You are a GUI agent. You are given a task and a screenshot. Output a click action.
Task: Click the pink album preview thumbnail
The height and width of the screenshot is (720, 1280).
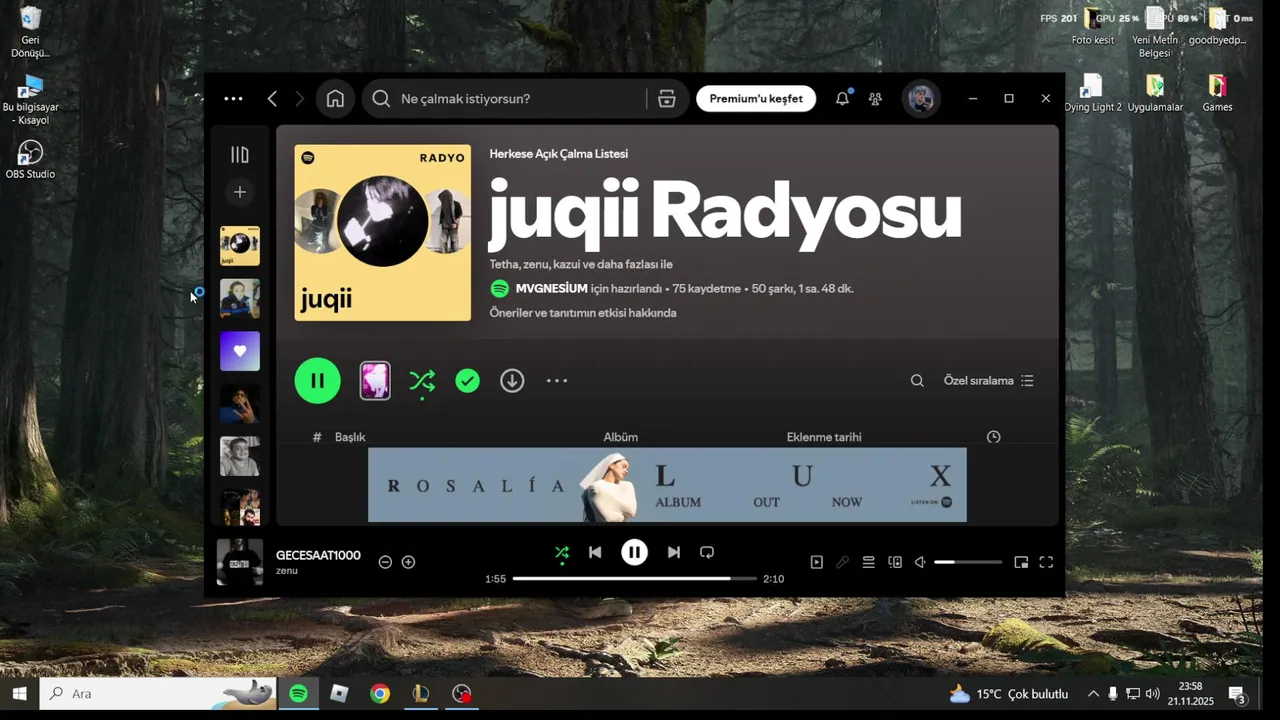pos(375,381)
